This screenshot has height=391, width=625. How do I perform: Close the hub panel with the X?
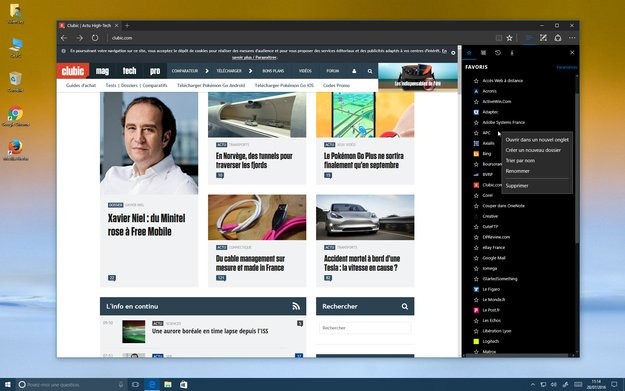tap(572, 53)
